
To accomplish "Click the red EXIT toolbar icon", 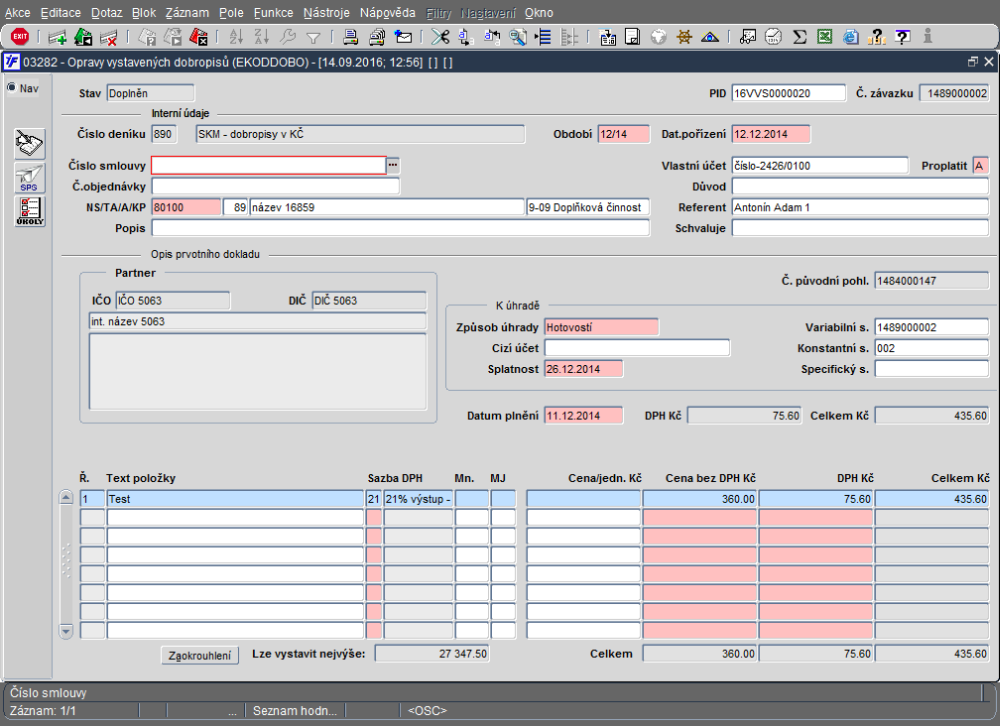I will 19,37.
